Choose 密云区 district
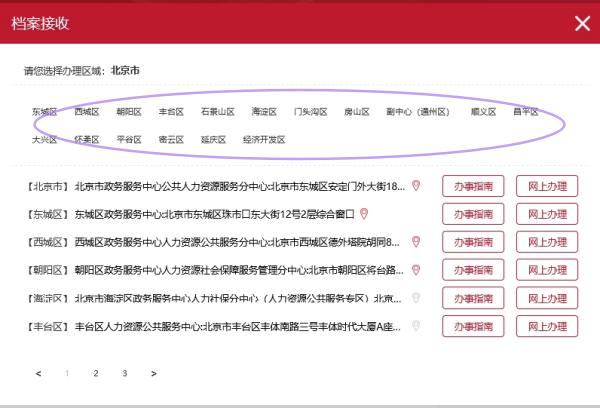 tap(171, 140)
